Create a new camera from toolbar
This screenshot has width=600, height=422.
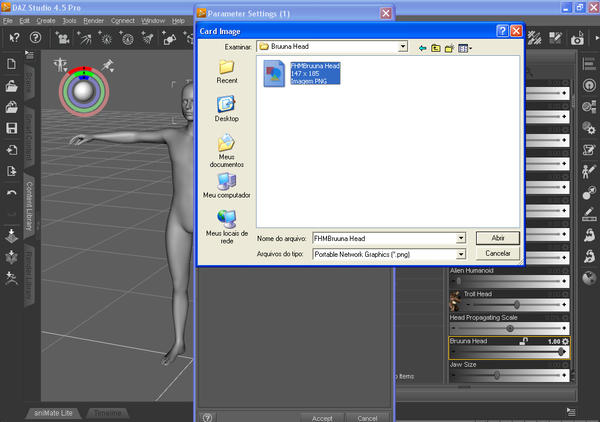[63, 38]
